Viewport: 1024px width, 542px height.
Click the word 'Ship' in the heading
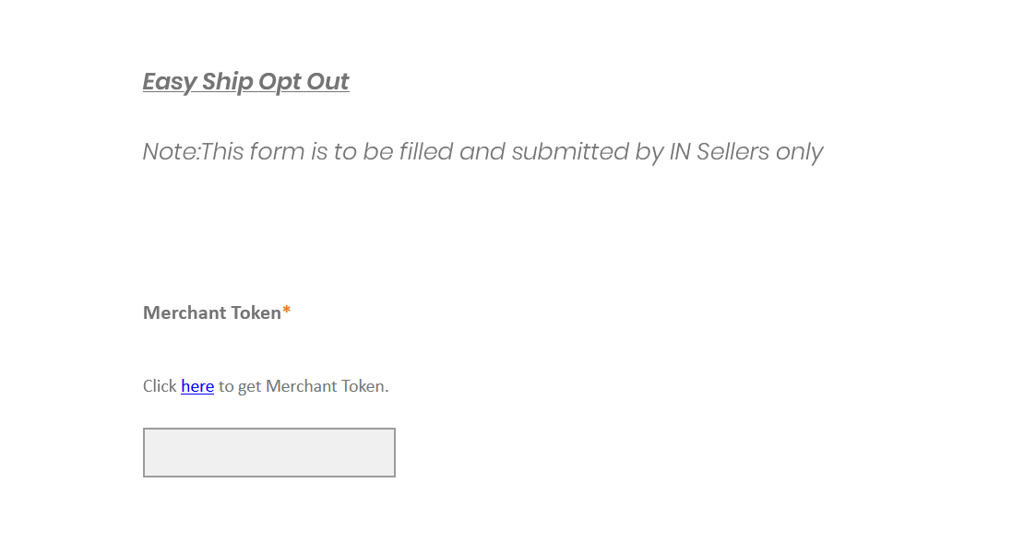[227, 81]
